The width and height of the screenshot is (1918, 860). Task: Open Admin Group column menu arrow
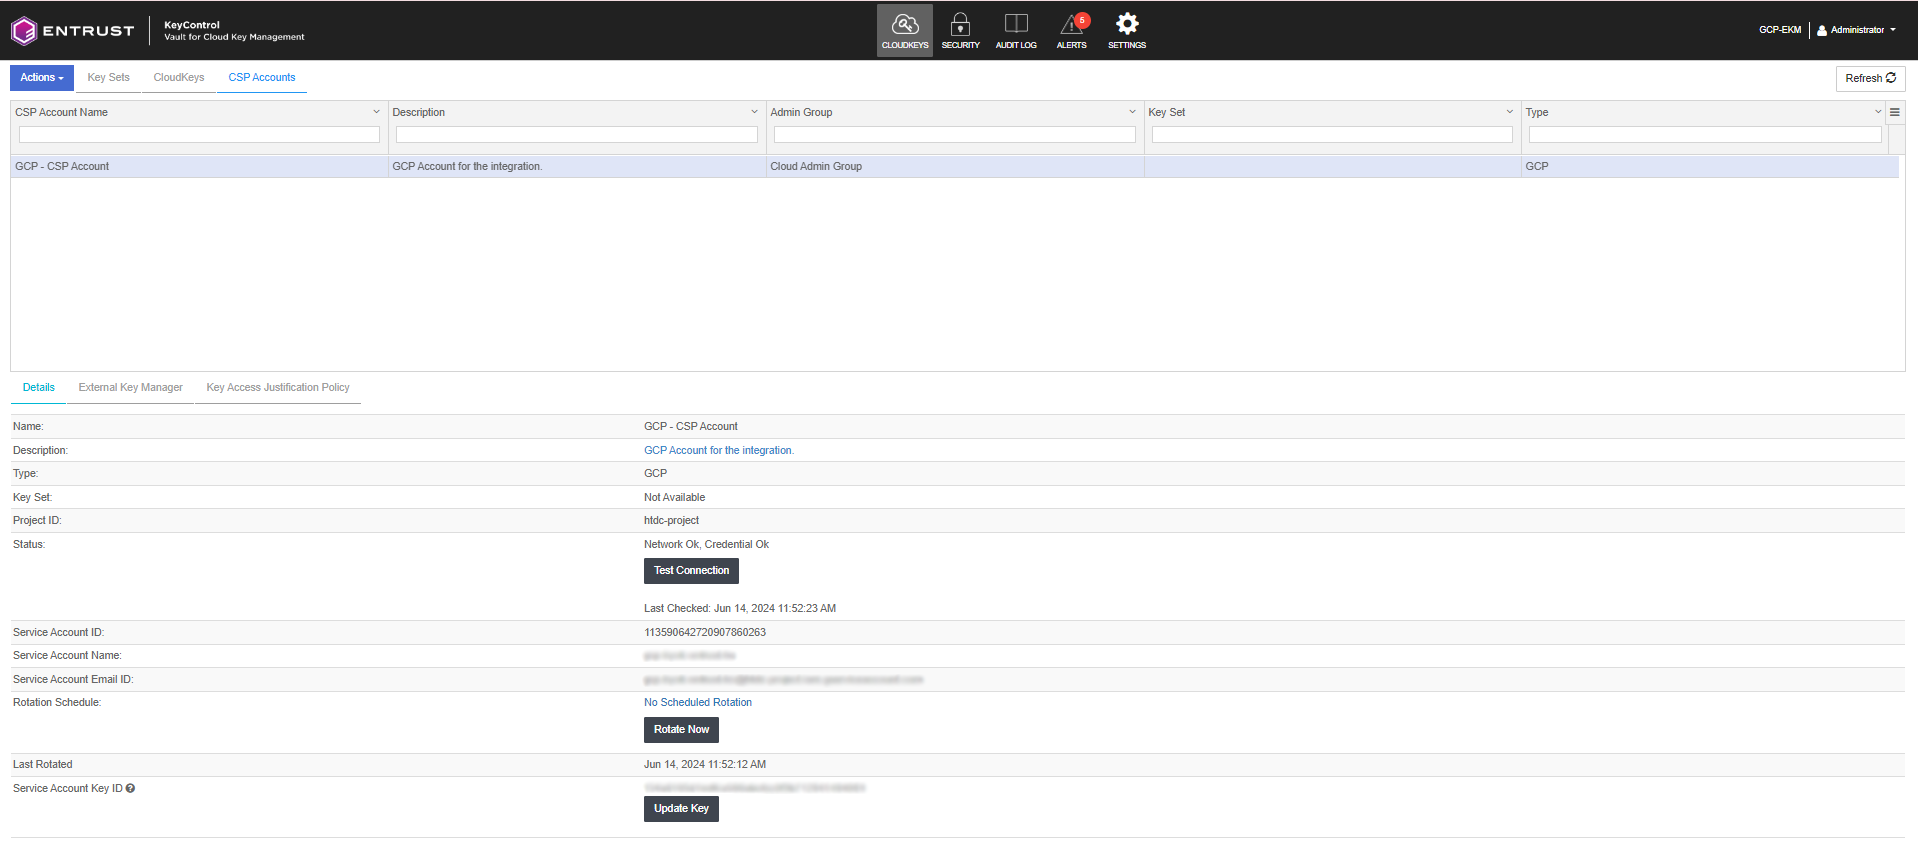click(x=1132, y=112)
